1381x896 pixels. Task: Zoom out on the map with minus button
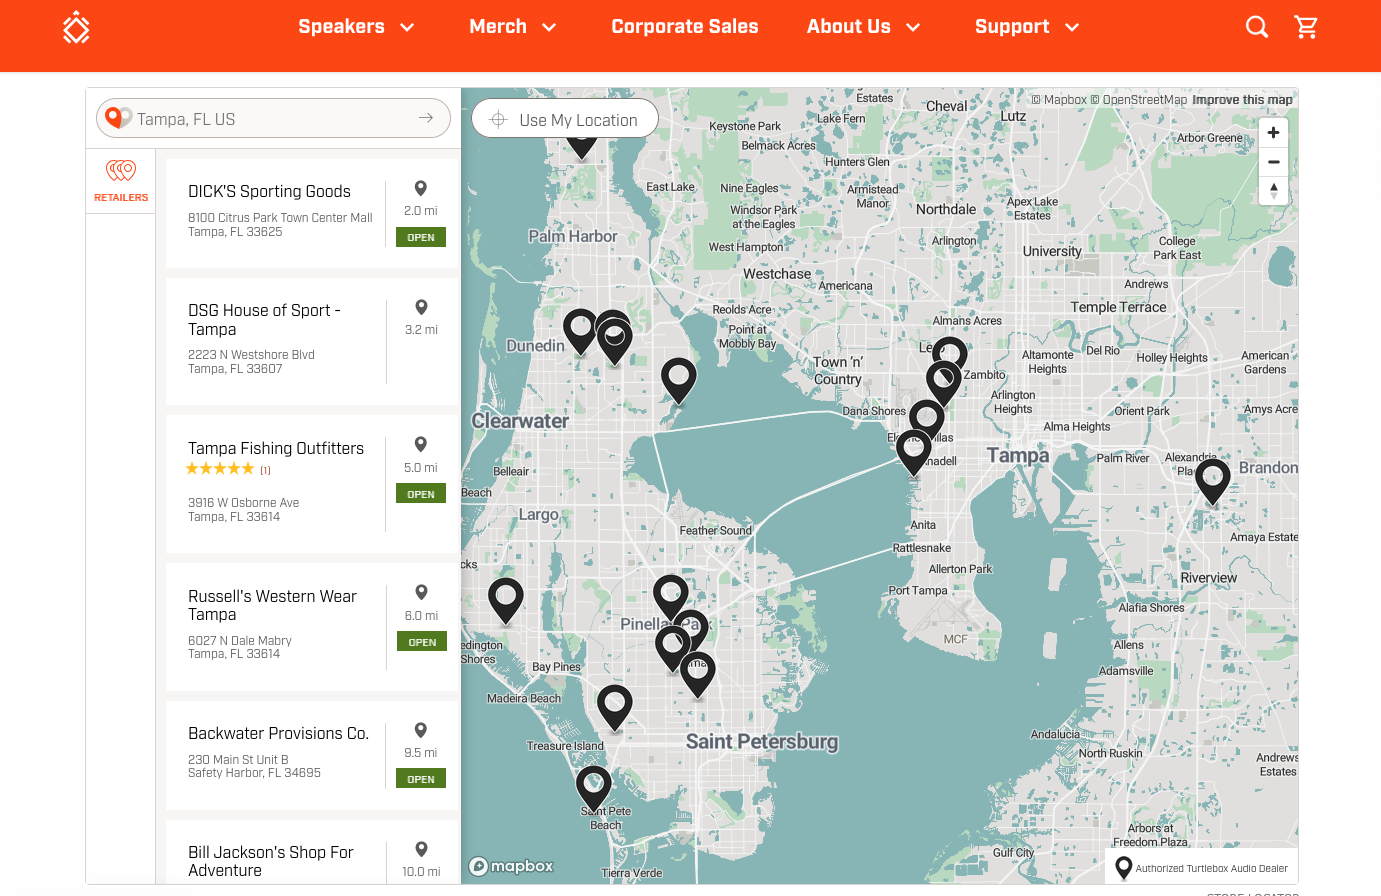coord(1273,162)
